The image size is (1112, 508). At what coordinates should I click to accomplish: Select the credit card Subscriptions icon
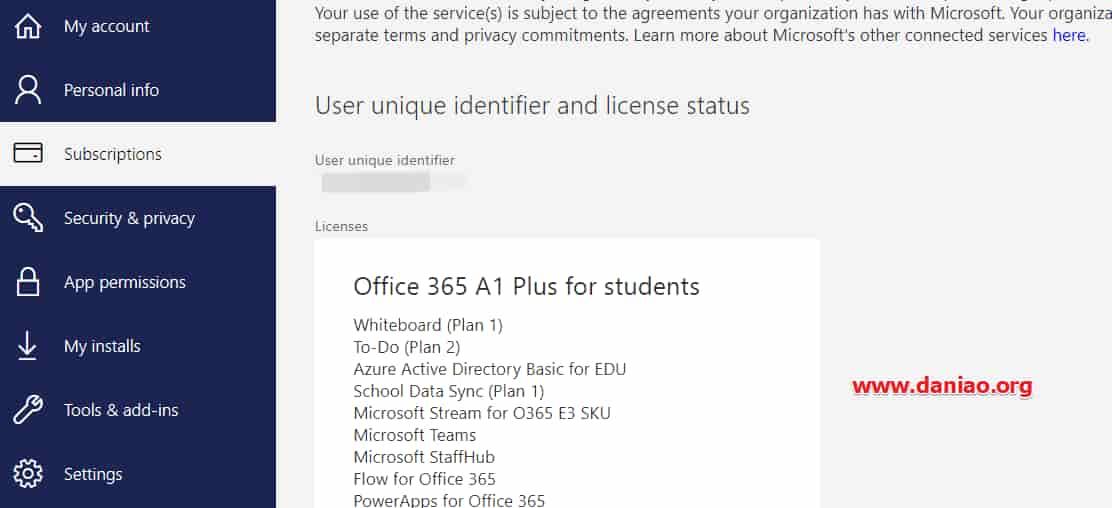tap(28, 153)
